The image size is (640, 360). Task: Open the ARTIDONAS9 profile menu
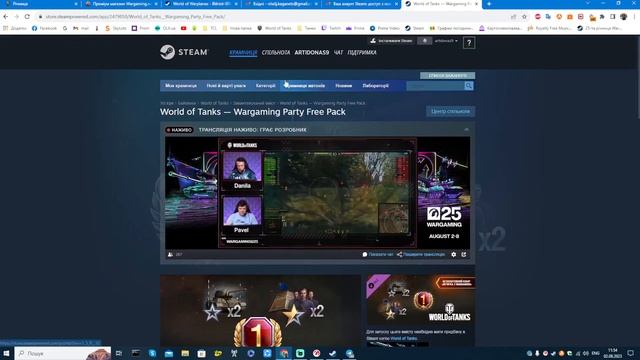tap(312, 53)
